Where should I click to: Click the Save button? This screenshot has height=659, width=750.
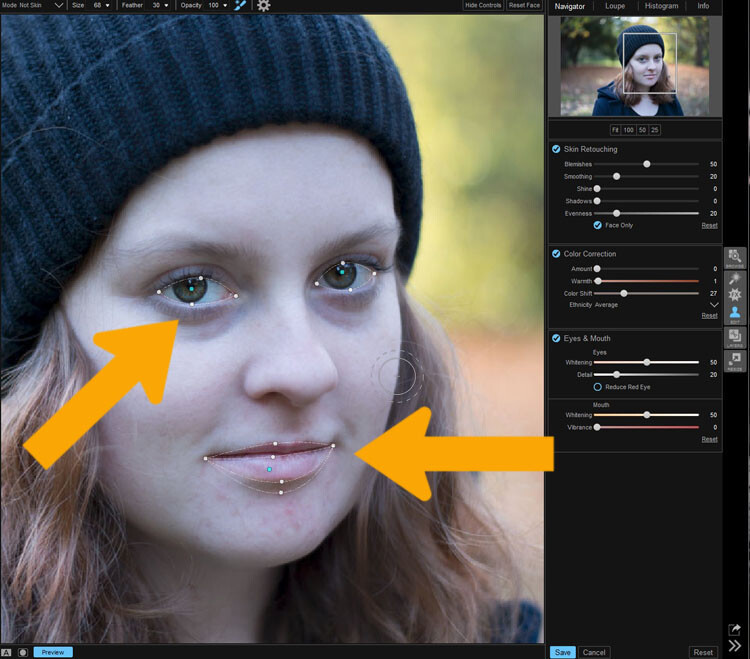coord(562,652)
